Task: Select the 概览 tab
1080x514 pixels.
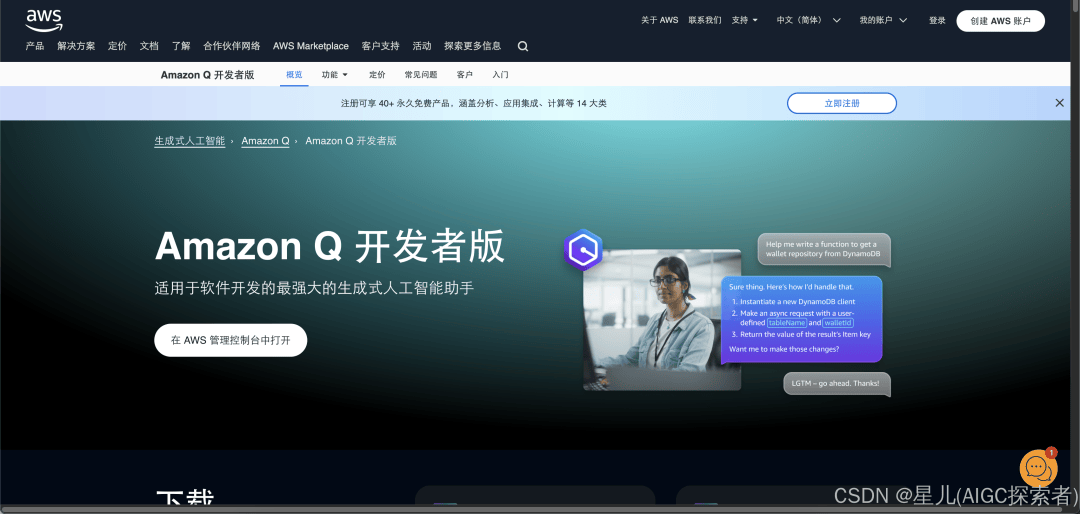Action: [x=294, y=75]
